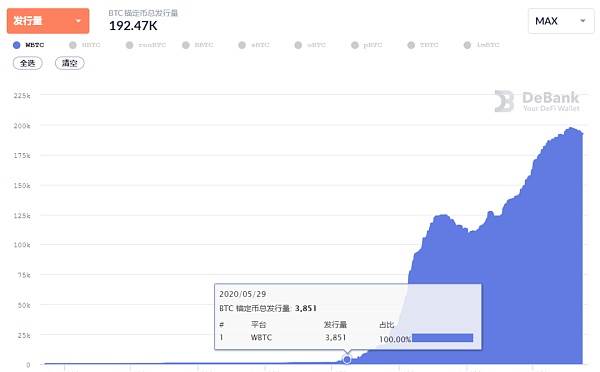Show the pBTC series legend item

click(367, 45)
